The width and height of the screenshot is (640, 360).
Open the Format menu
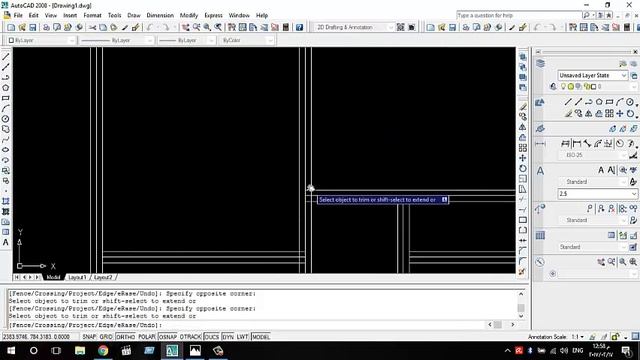pos(92,15)
